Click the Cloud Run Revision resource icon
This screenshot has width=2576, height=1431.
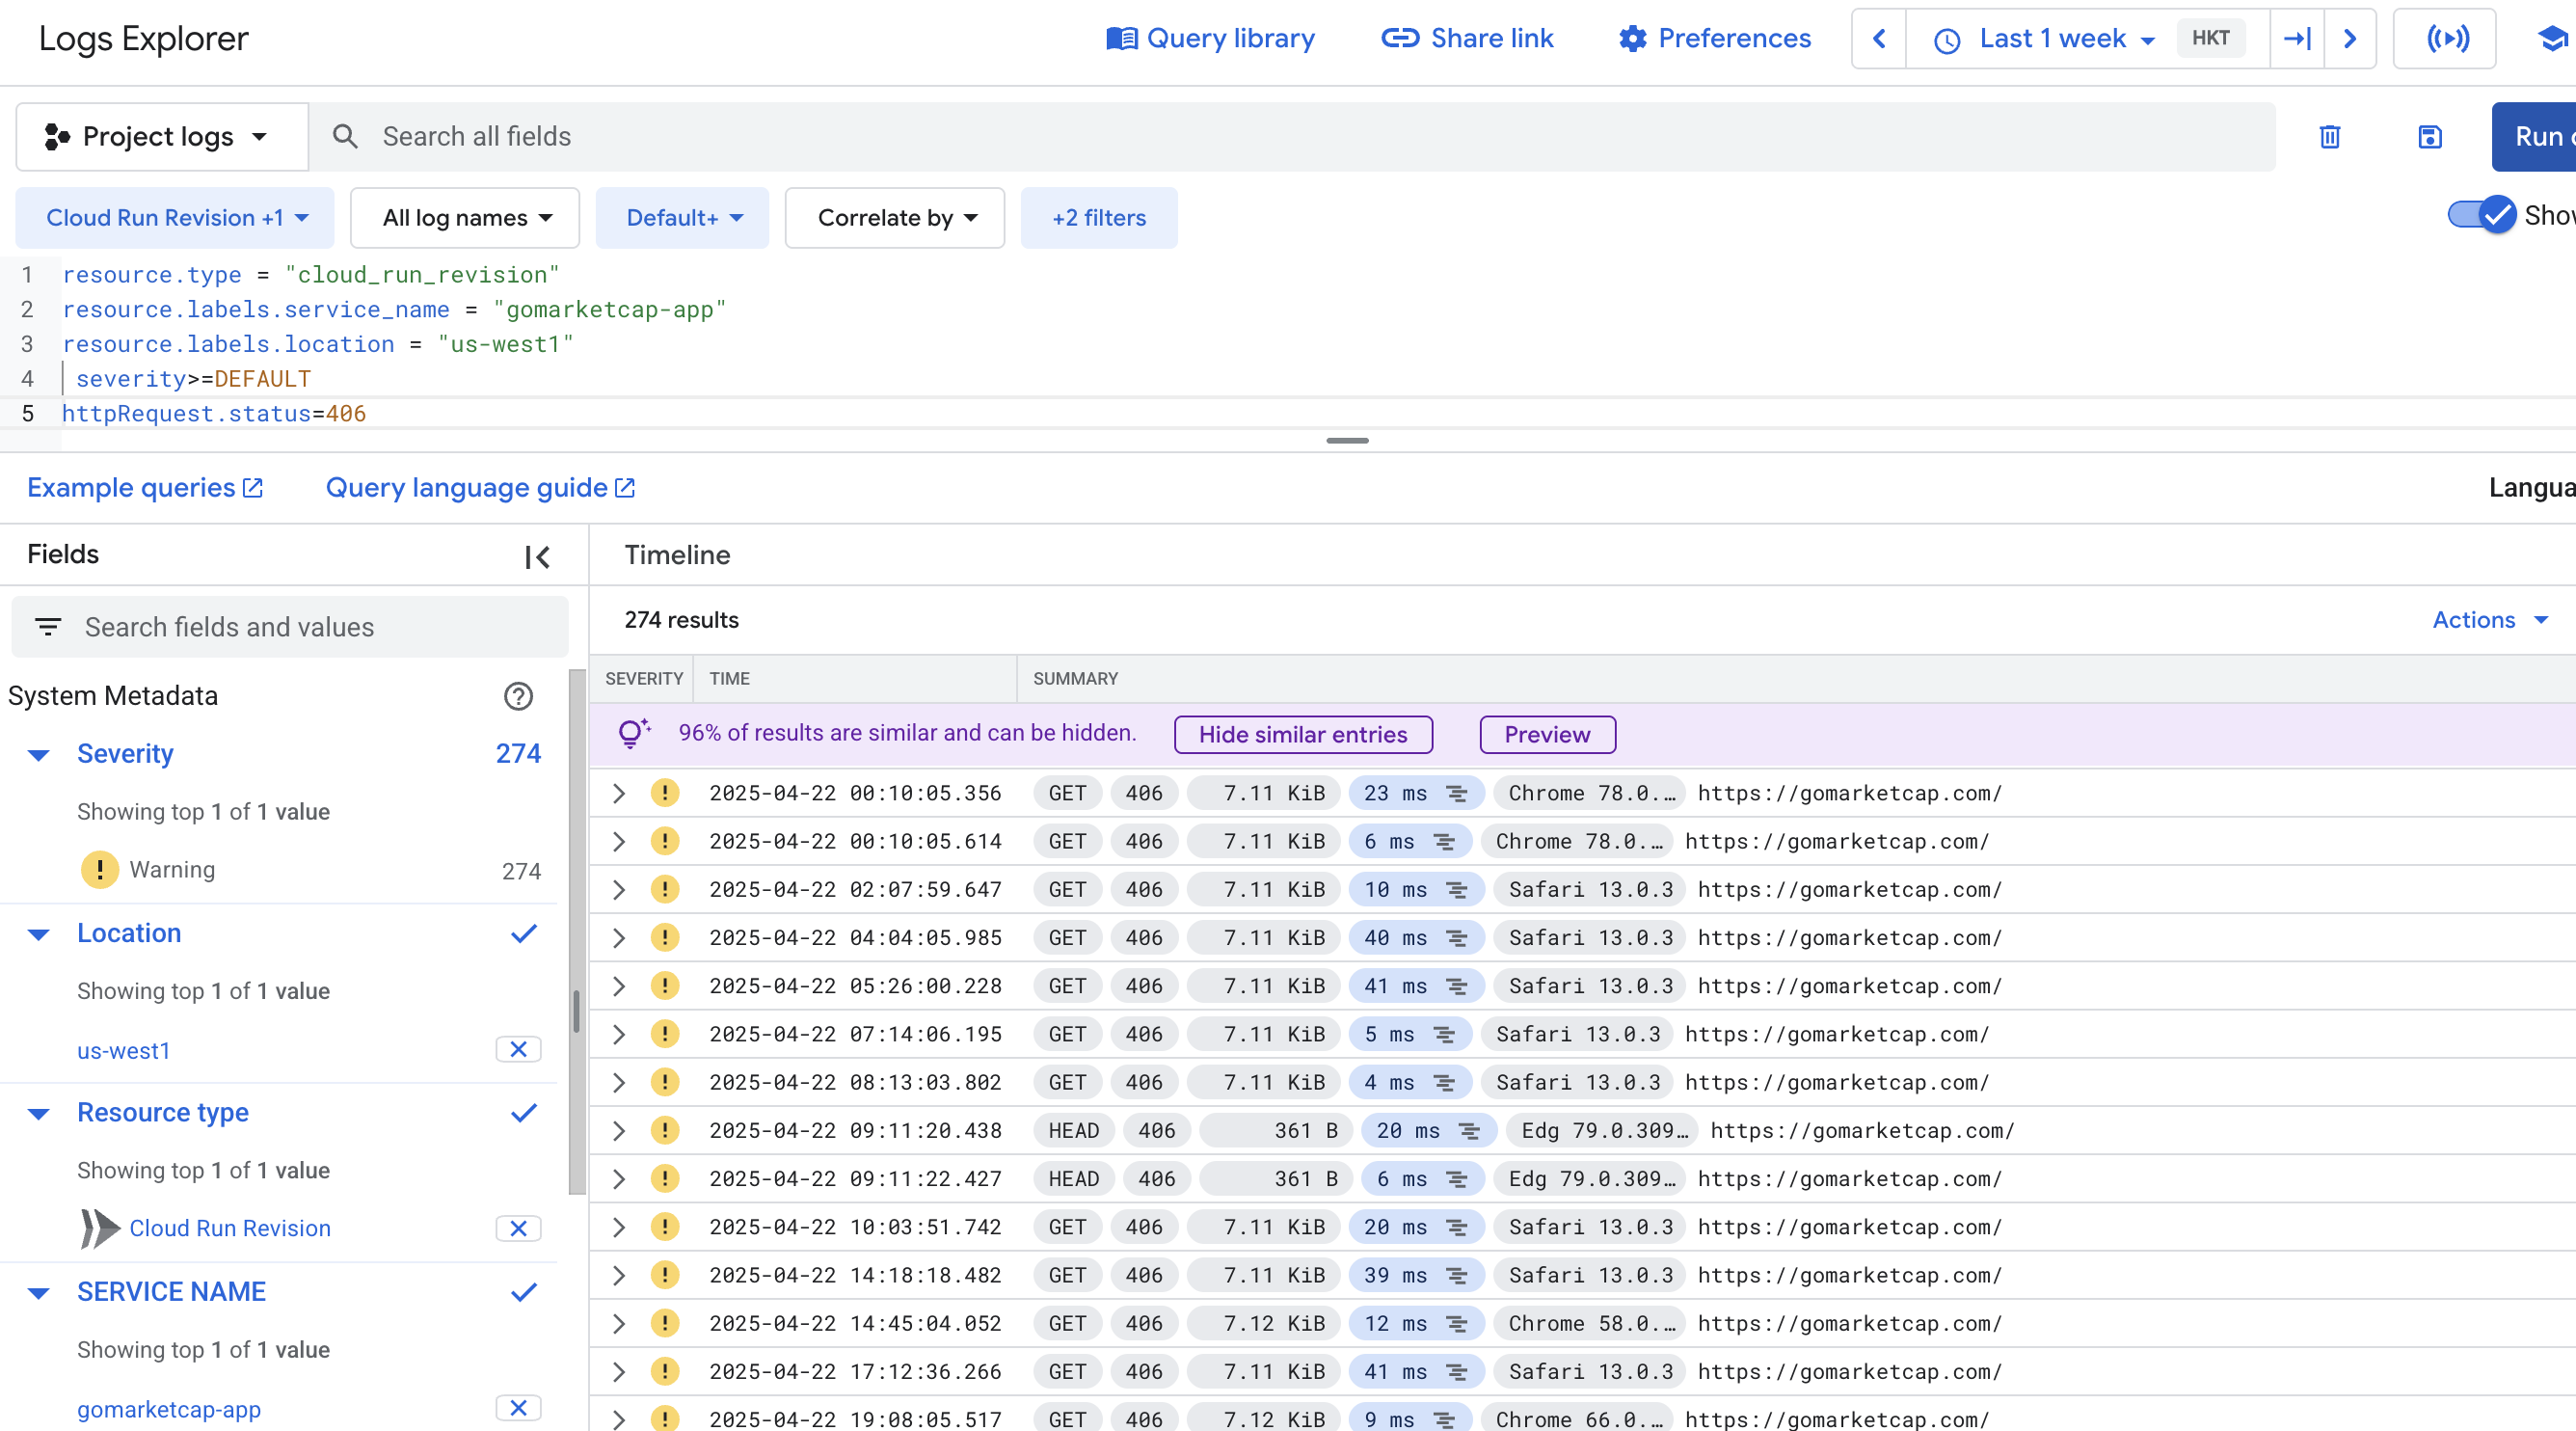point(100,1229)
